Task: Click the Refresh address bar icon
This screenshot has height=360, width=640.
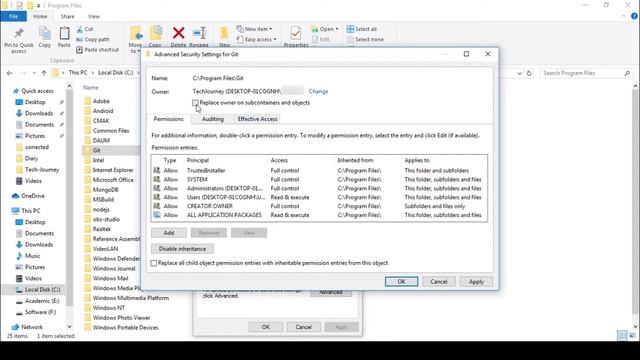Action: point(529,73)
